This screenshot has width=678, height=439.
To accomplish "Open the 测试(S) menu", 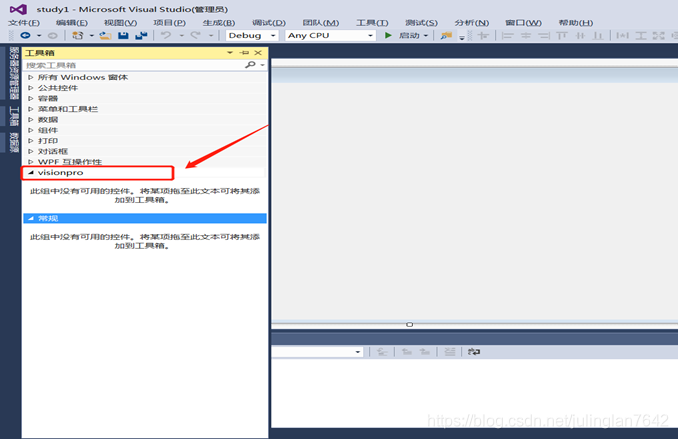I will (x=422, y=22).
